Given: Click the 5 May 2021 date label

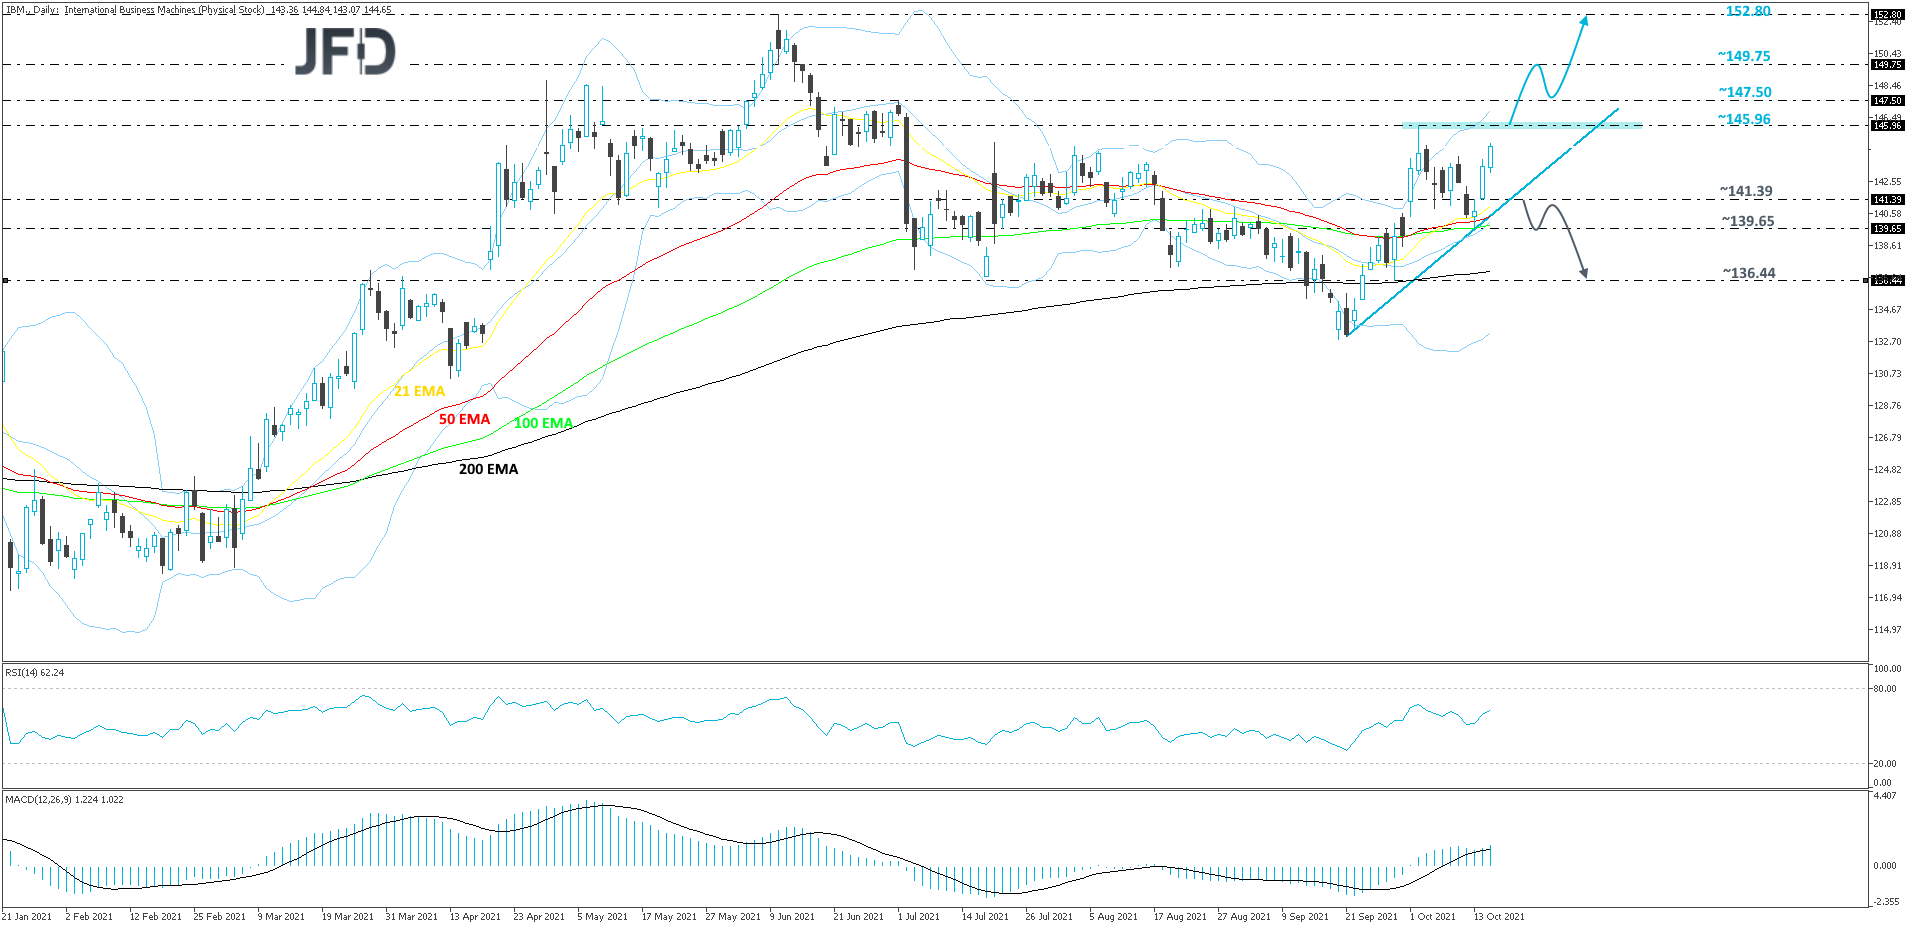Looking at the screenshot, I should coord(602,917).
